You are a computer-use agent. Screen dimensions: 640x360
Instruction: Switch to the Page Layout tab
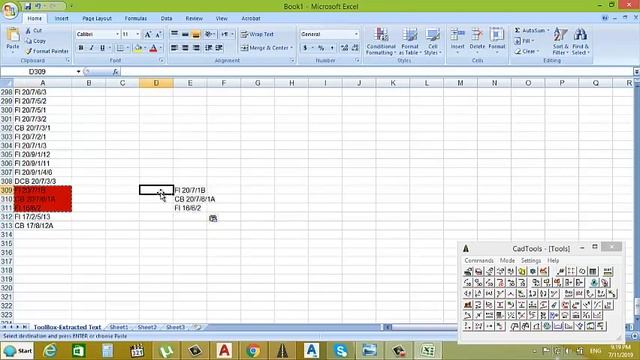[97, 18]
